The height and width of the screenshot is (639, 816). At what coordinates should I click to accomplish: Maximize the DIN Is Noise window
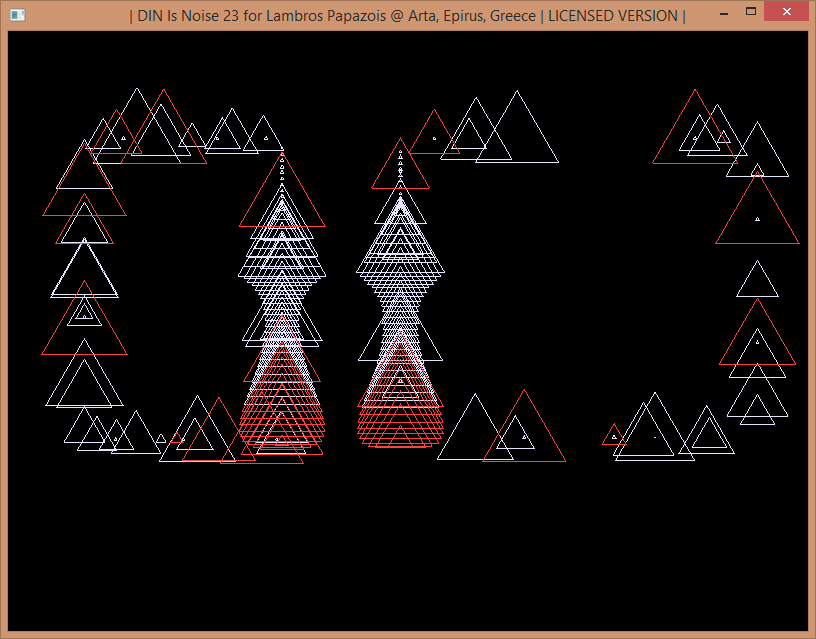pyautogui.click(x=750, y=11)
